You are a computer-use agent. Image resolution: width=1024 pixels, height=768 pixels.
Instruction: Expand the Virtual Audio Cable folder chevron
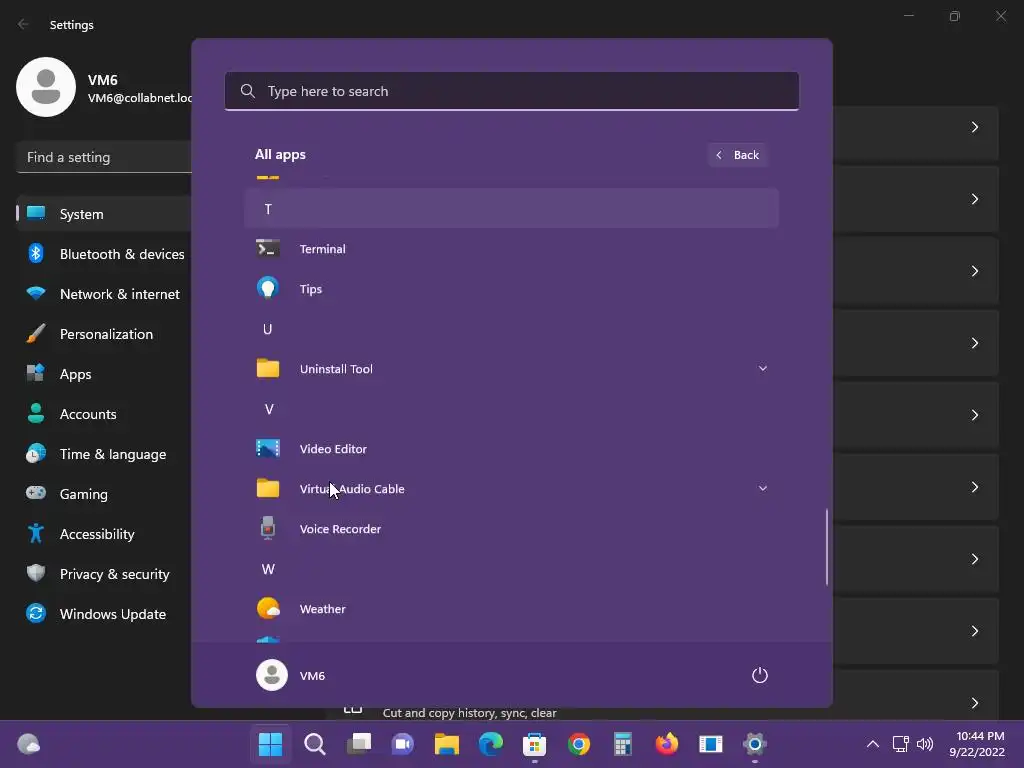(x=762, y=488)
